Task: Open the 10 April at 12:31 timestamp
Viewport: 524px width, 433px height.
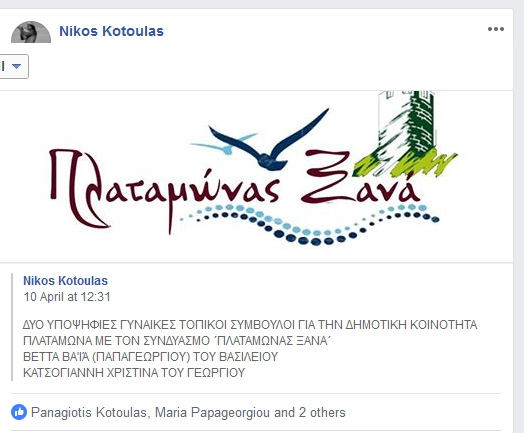Action: coord(67,297)
